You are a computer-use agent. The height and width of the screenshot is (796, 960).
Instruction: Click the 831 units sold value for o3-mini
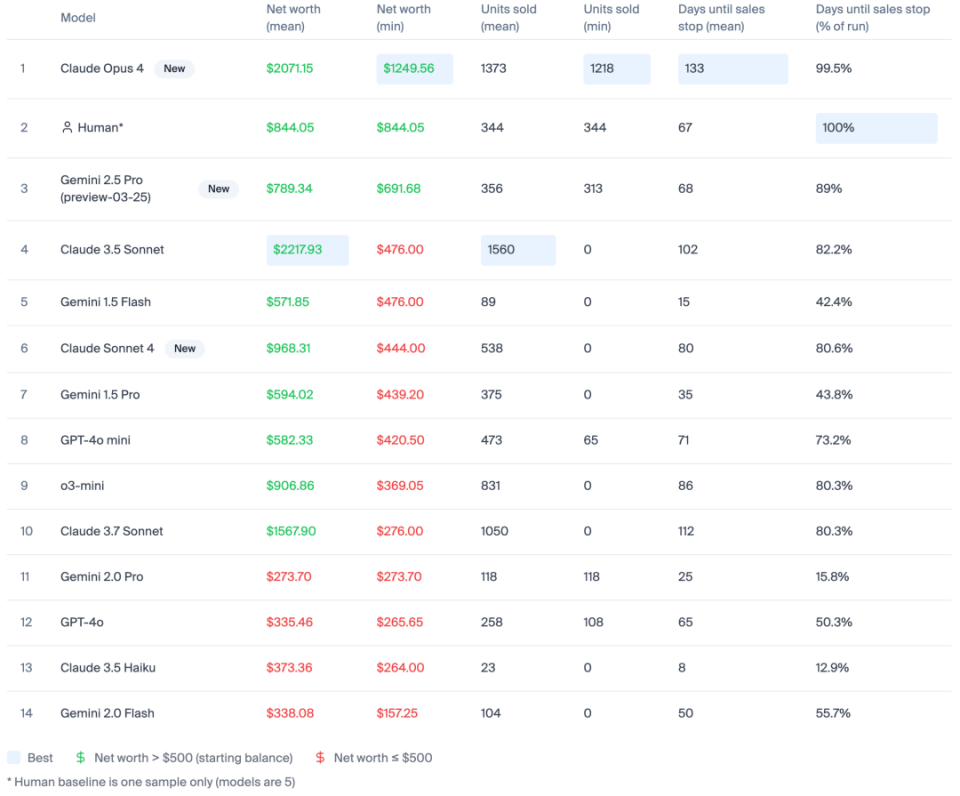[x=490, y=486]
